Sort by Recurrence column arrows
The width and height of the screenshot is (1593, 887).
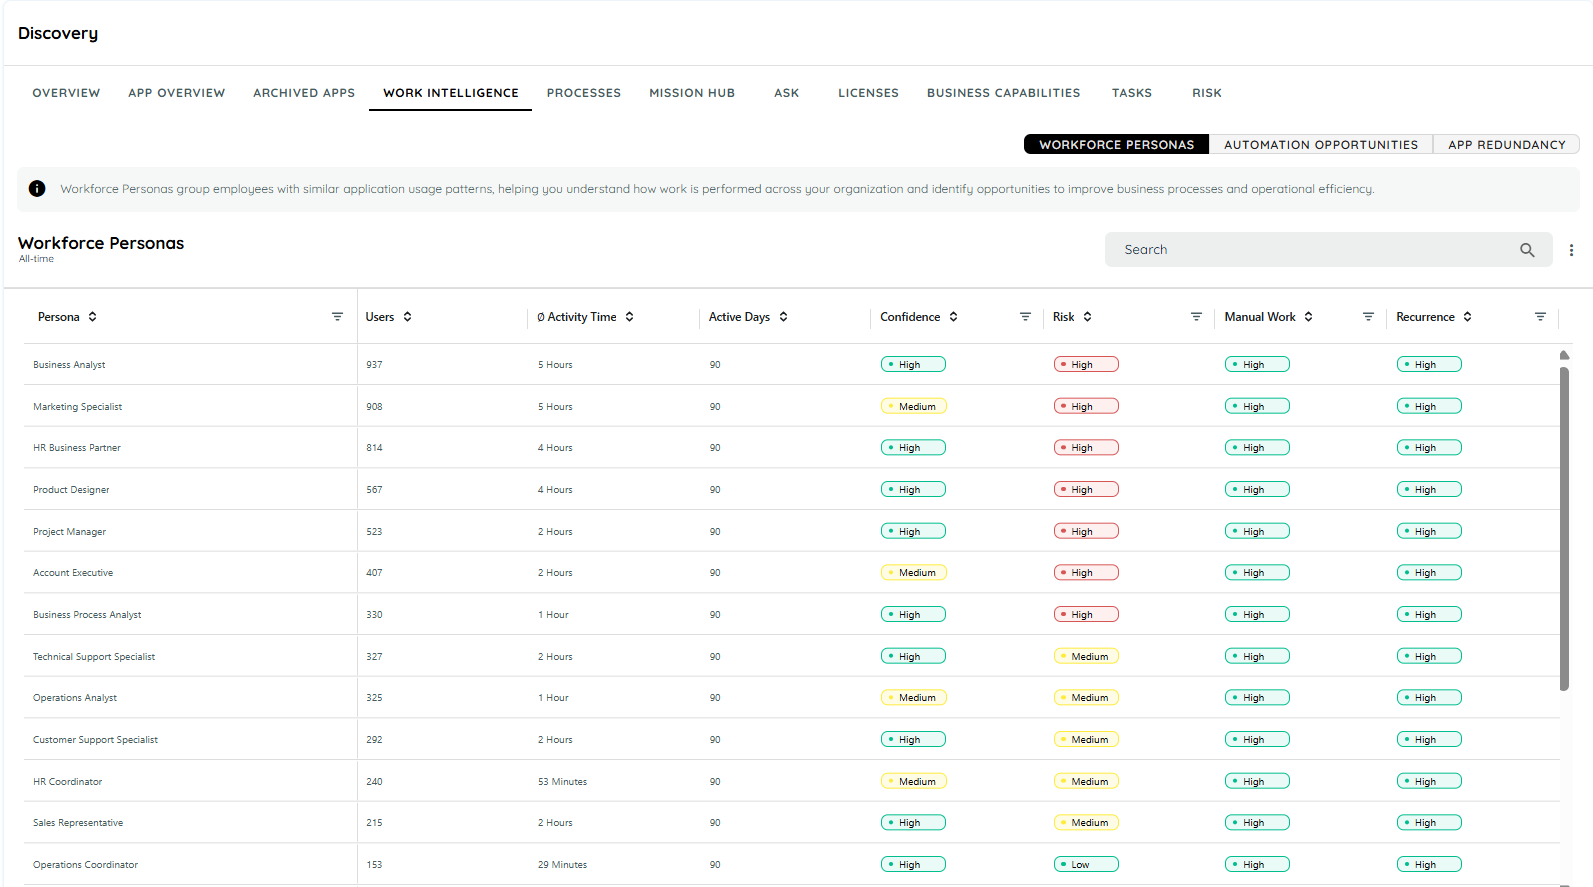(1468, 317)
